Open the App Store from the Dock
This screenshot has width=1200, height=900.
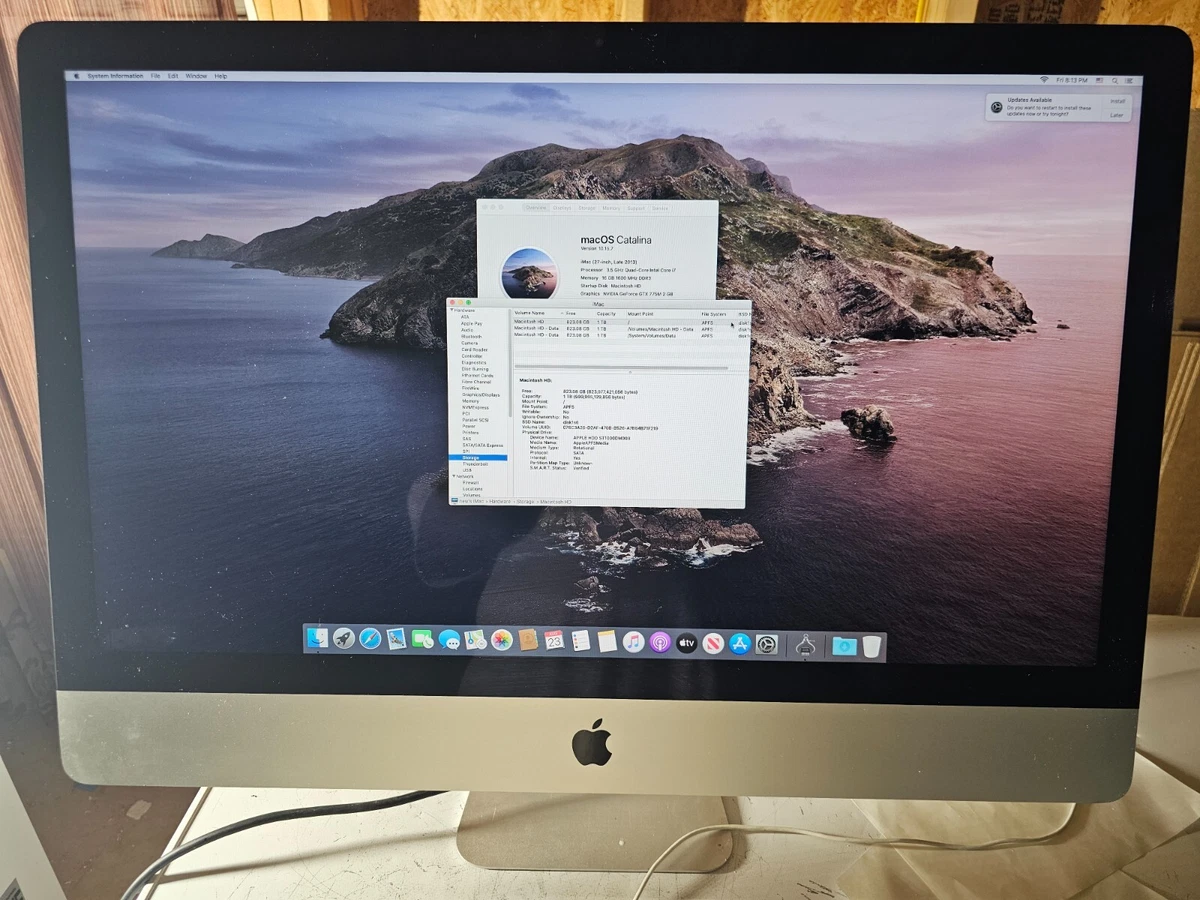pyautogui.click(x=737, y=643)
